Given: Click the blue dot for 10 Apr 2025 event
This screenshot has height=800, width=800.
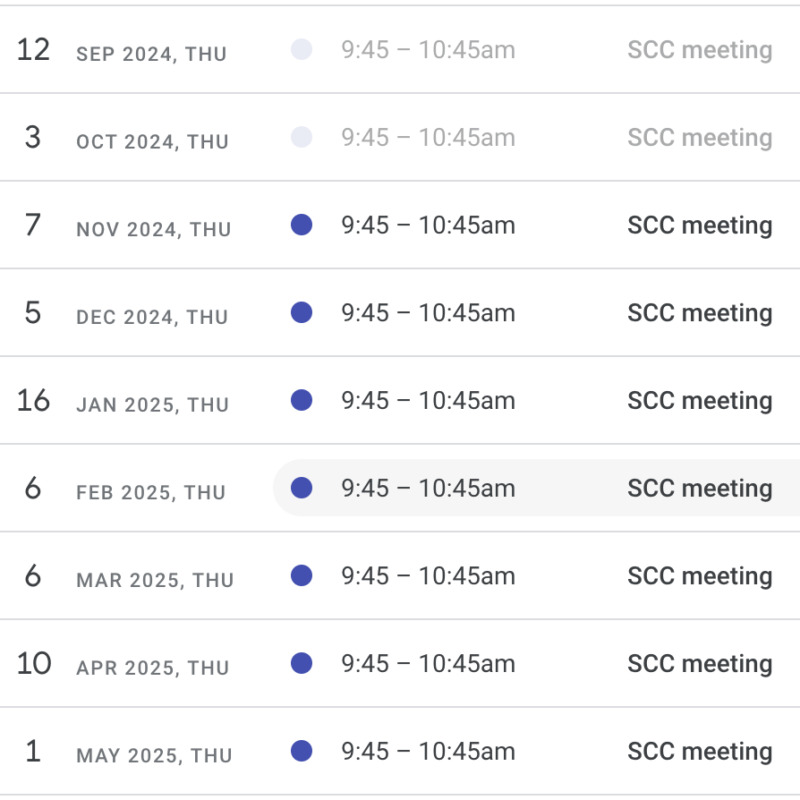Looking at the screenshot, I should click(302, 664).
